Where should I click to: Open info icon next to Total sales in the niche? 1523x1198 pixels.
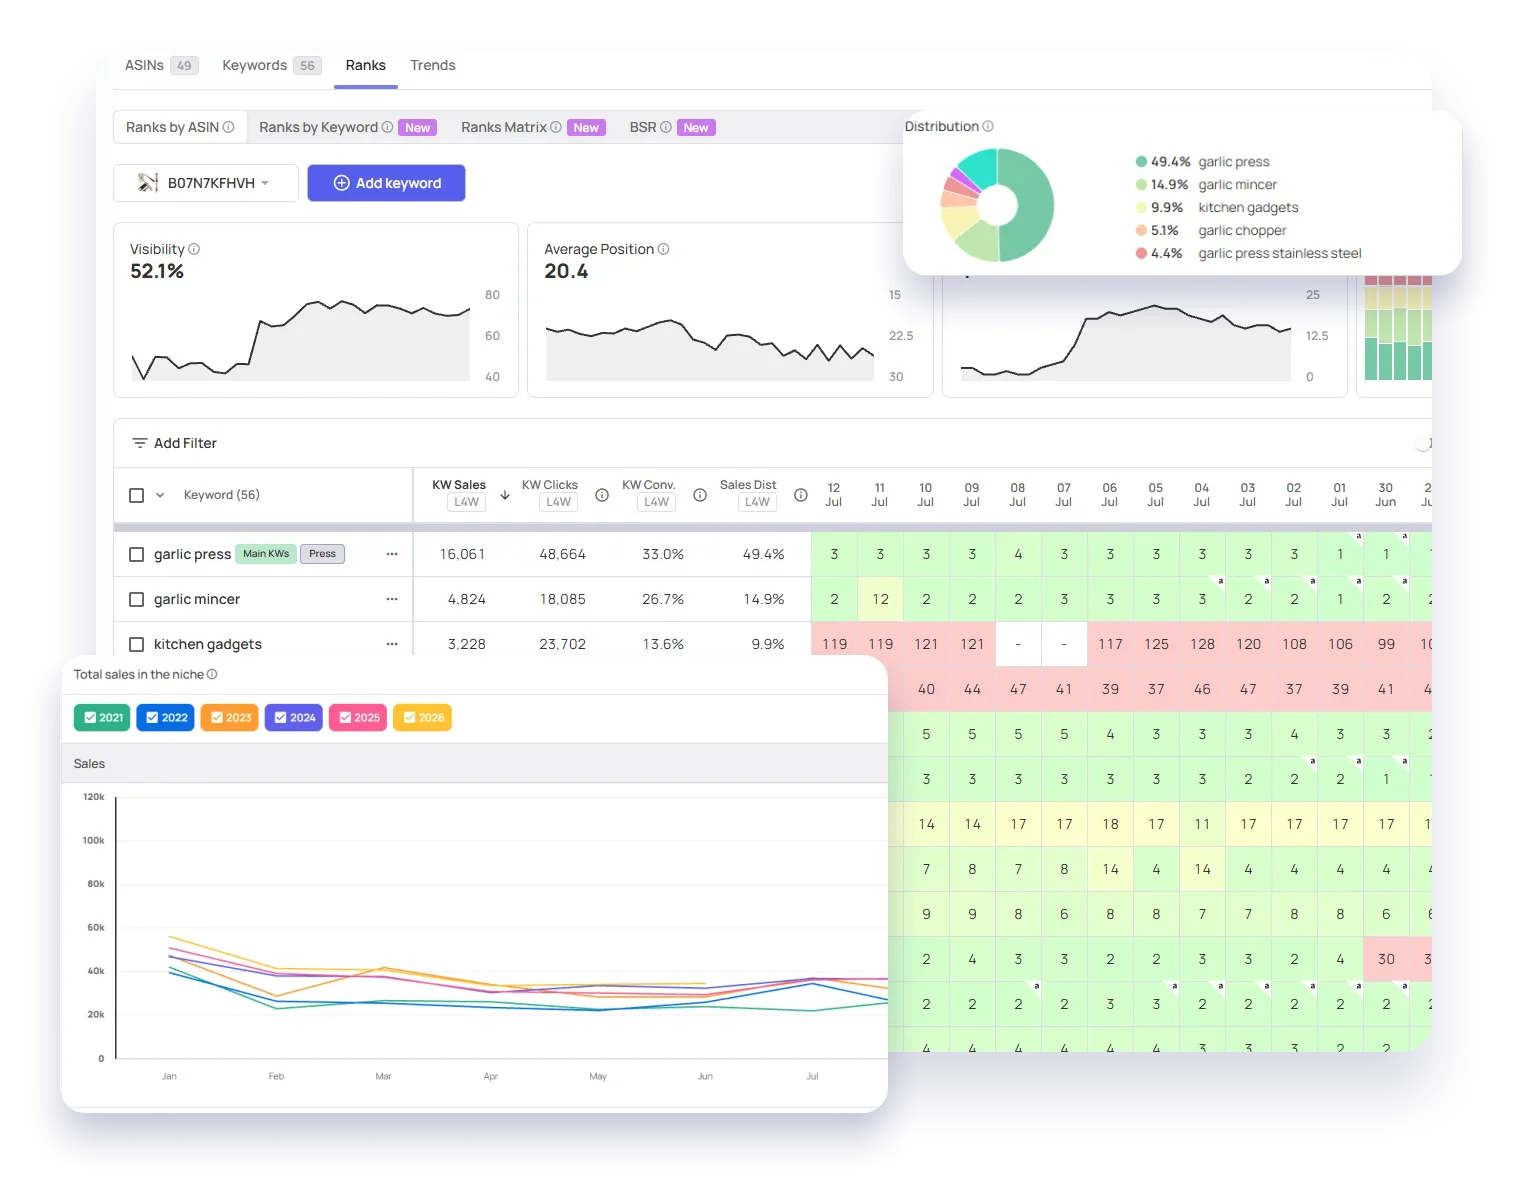click(x=212, y=675)
